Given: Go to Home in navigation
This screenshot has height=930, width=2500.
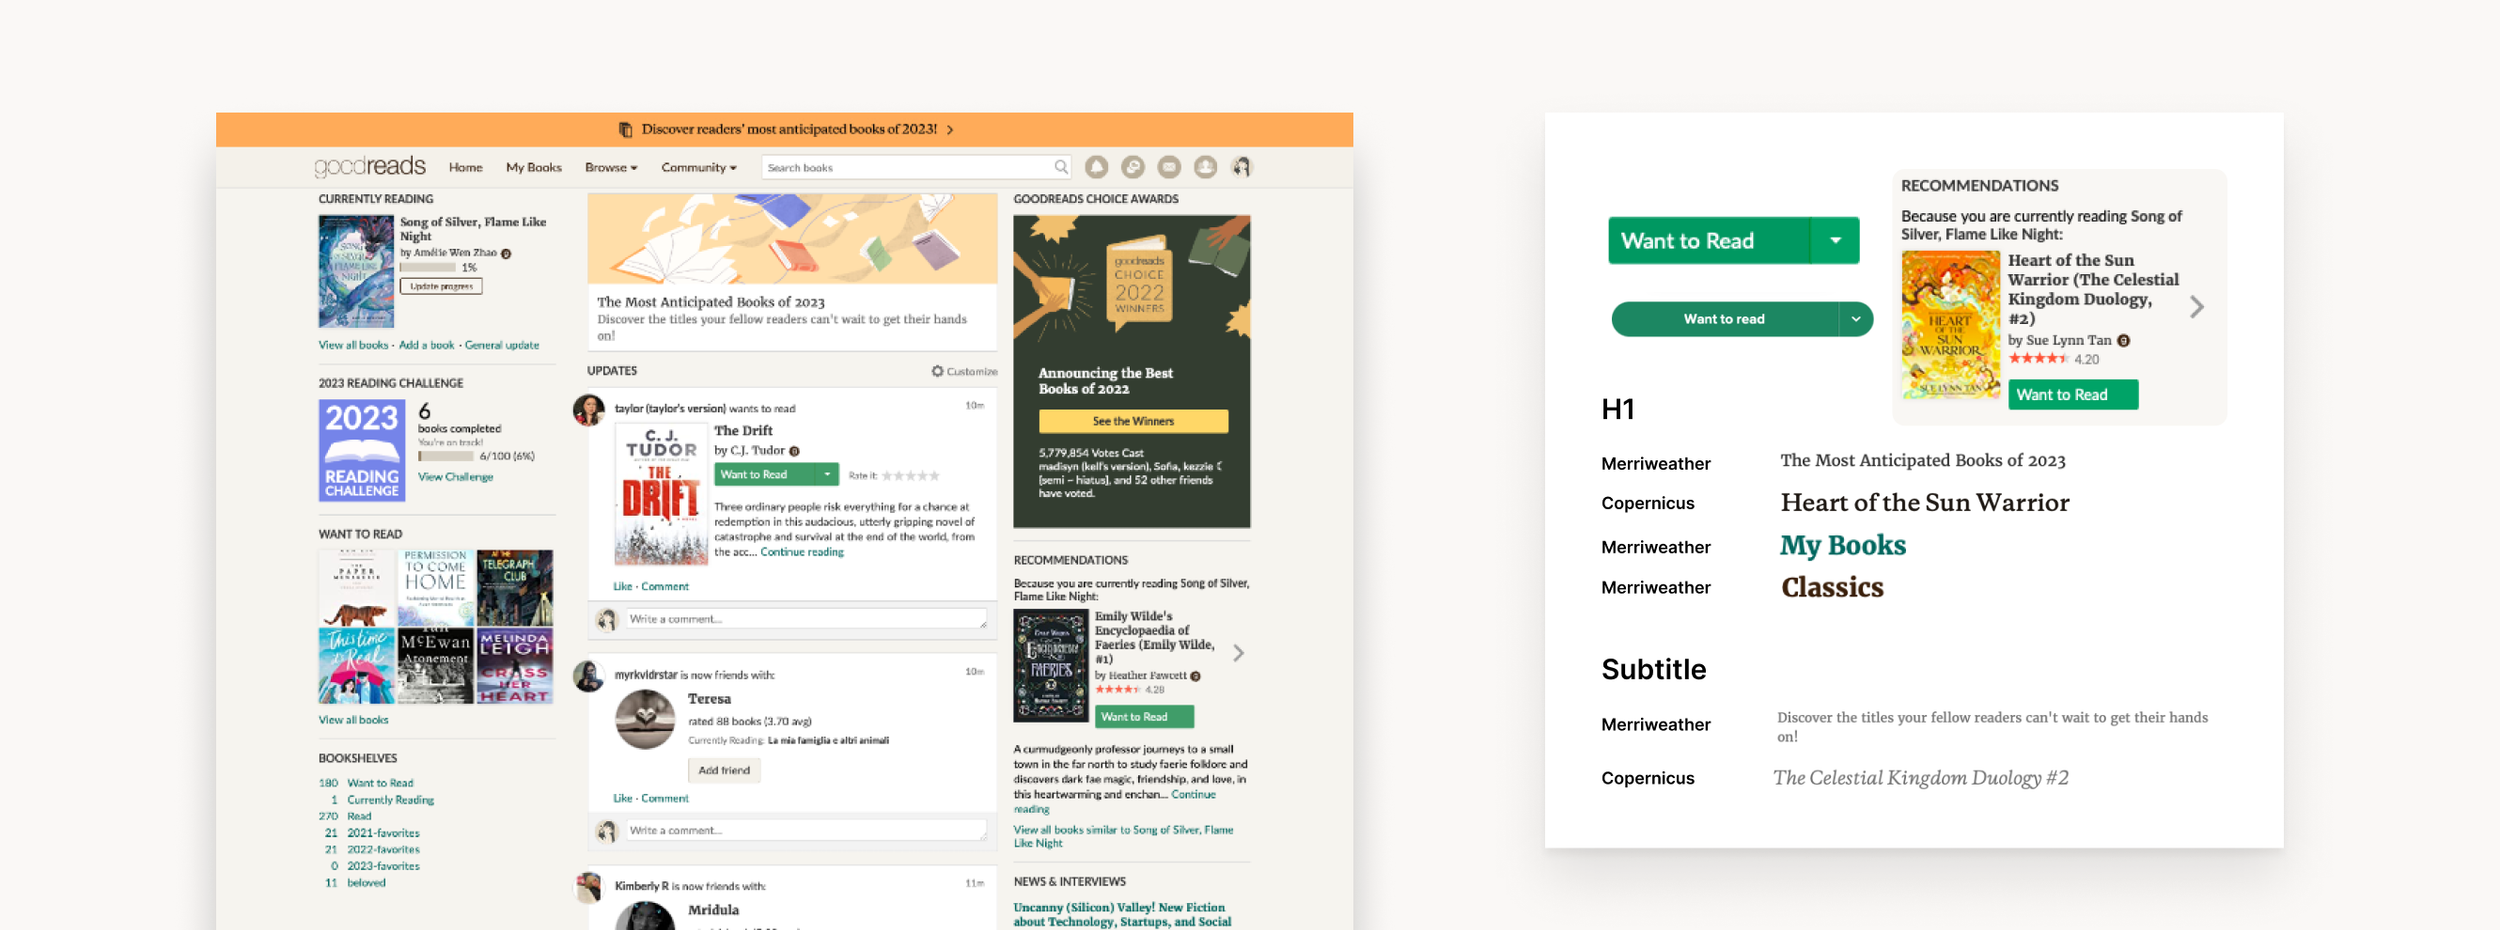Looking at the screenshot, I should [x=466, y=168].
